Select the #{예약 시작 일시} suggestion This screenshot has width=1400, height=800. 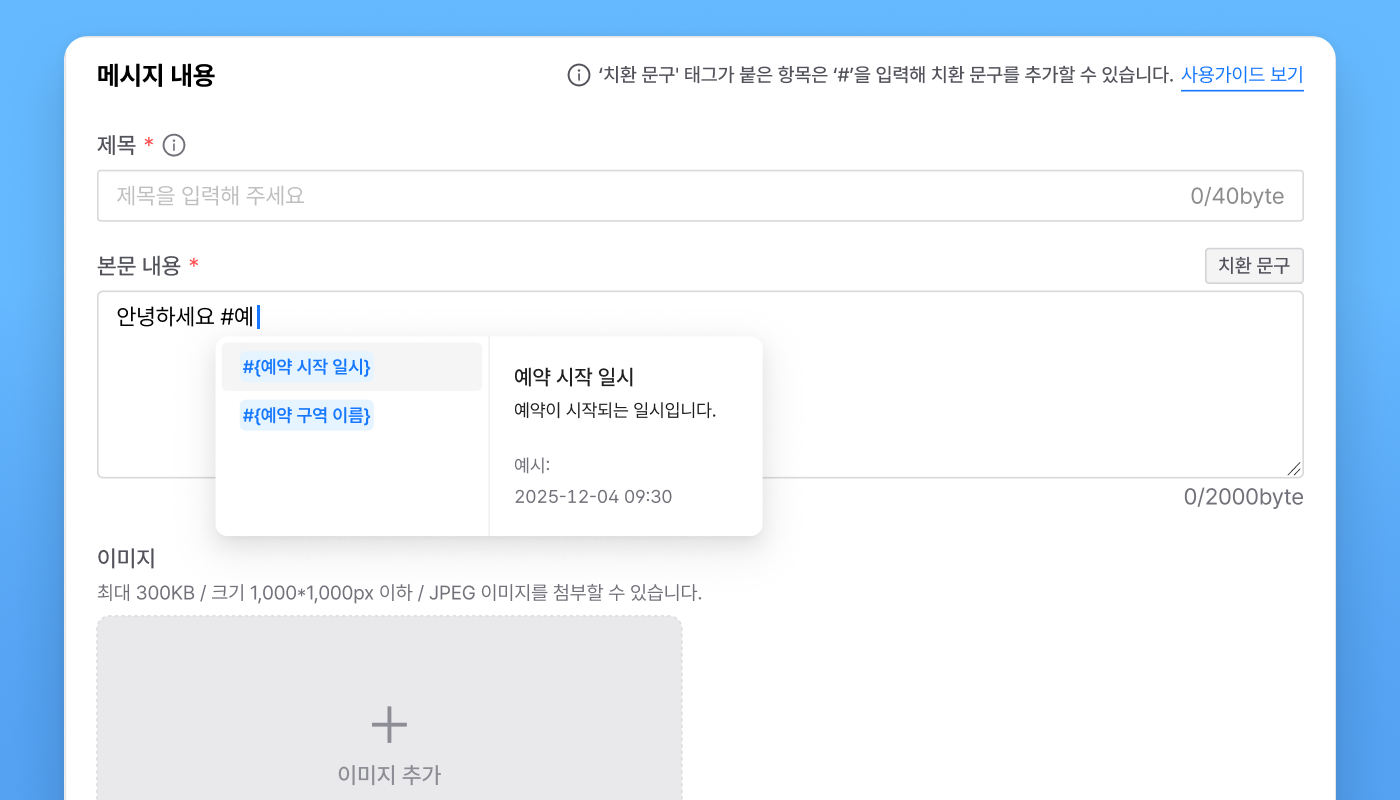click(x=307, y=367)
